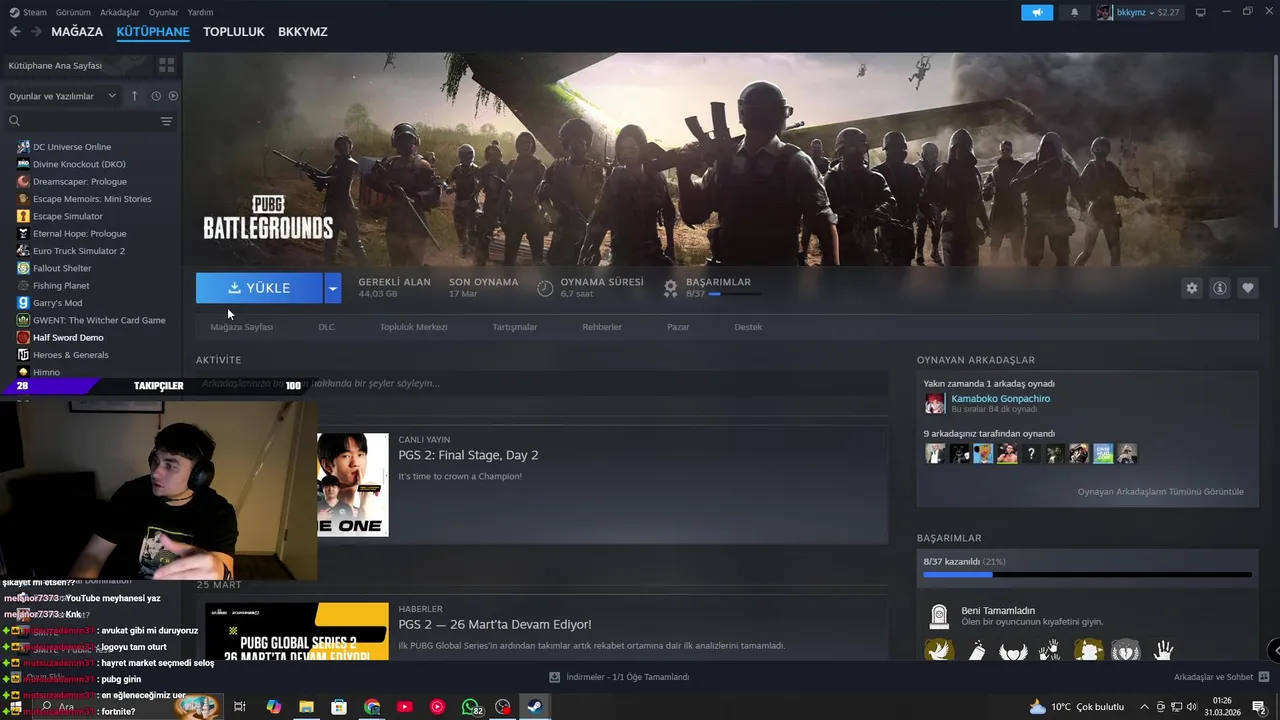1280x720 pixels.
Task: Select Euro Truck Simulator 2 in library
Action: click(78, 251)
